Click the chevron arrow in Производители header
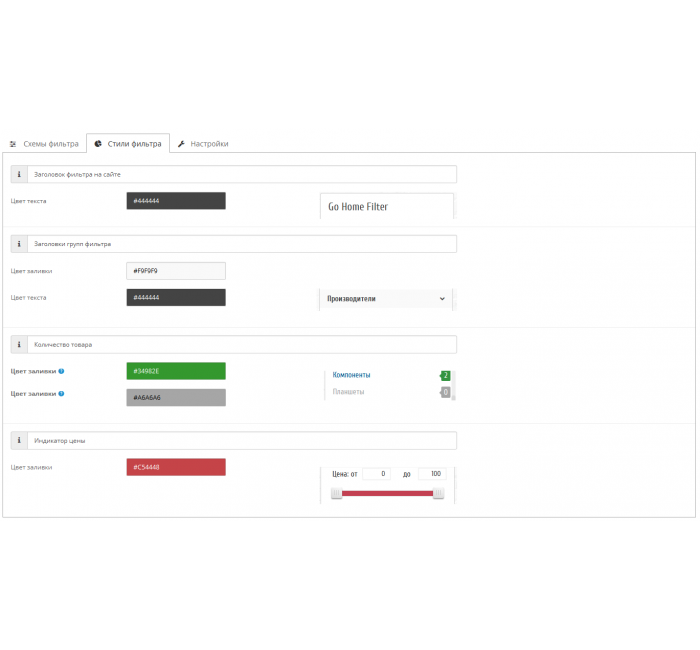 pyautogui.click(x=442, y=299)
